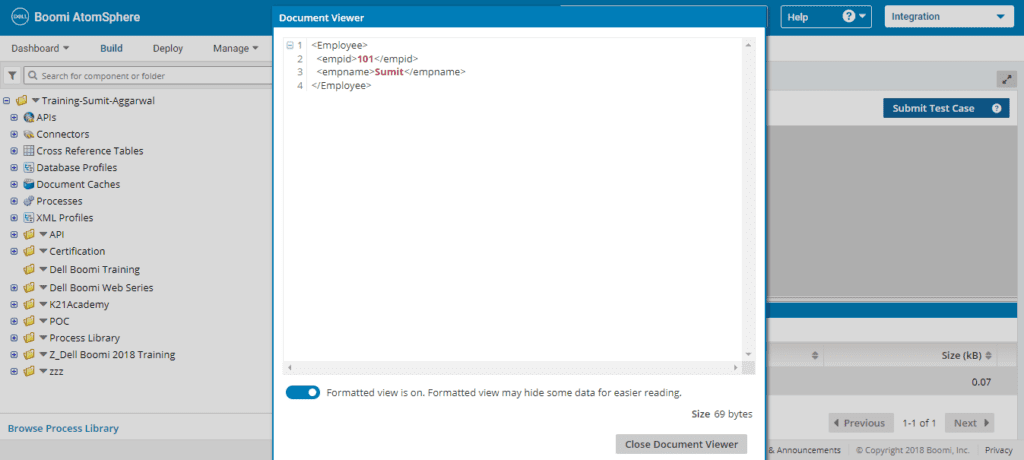Click the Connectors icon in tree
This screenshot has width=1024, height=460.
[x=29, y=134]
